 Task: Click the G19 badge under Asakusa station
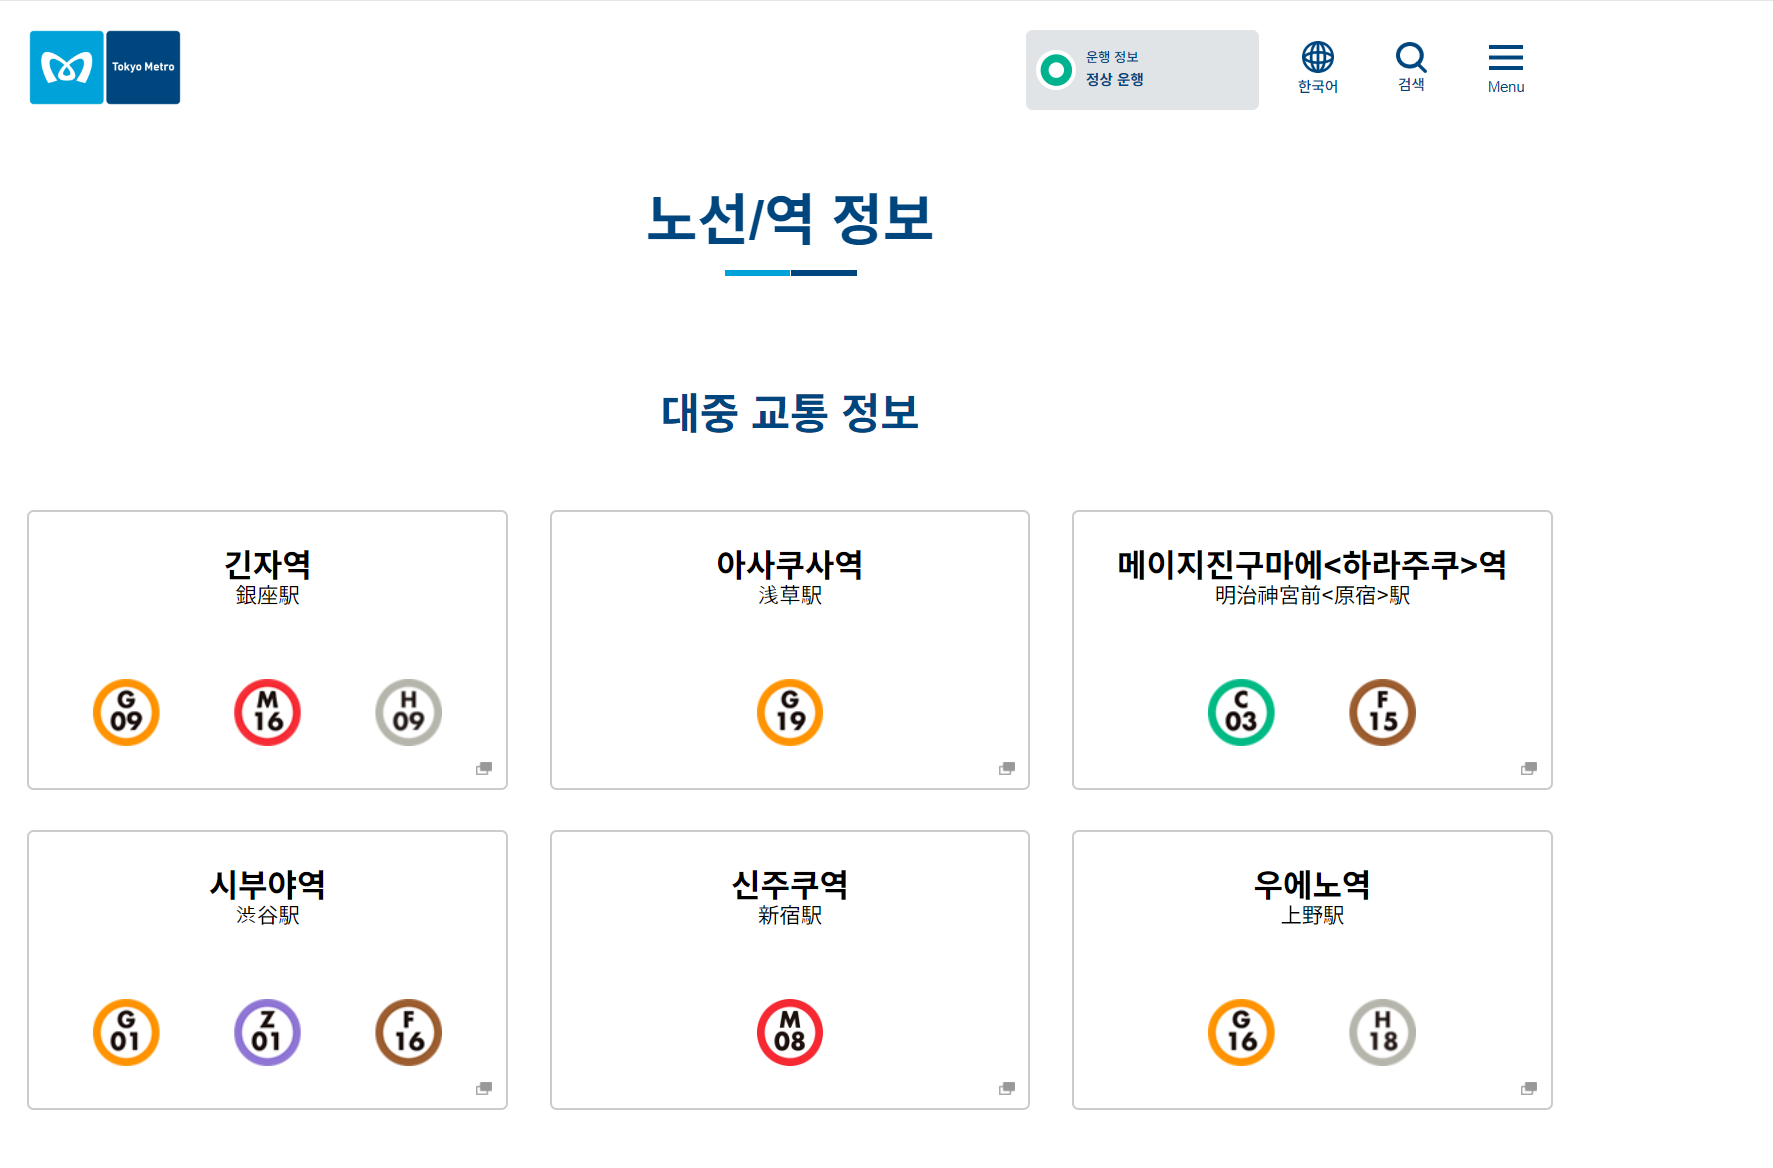pos(790,712)
